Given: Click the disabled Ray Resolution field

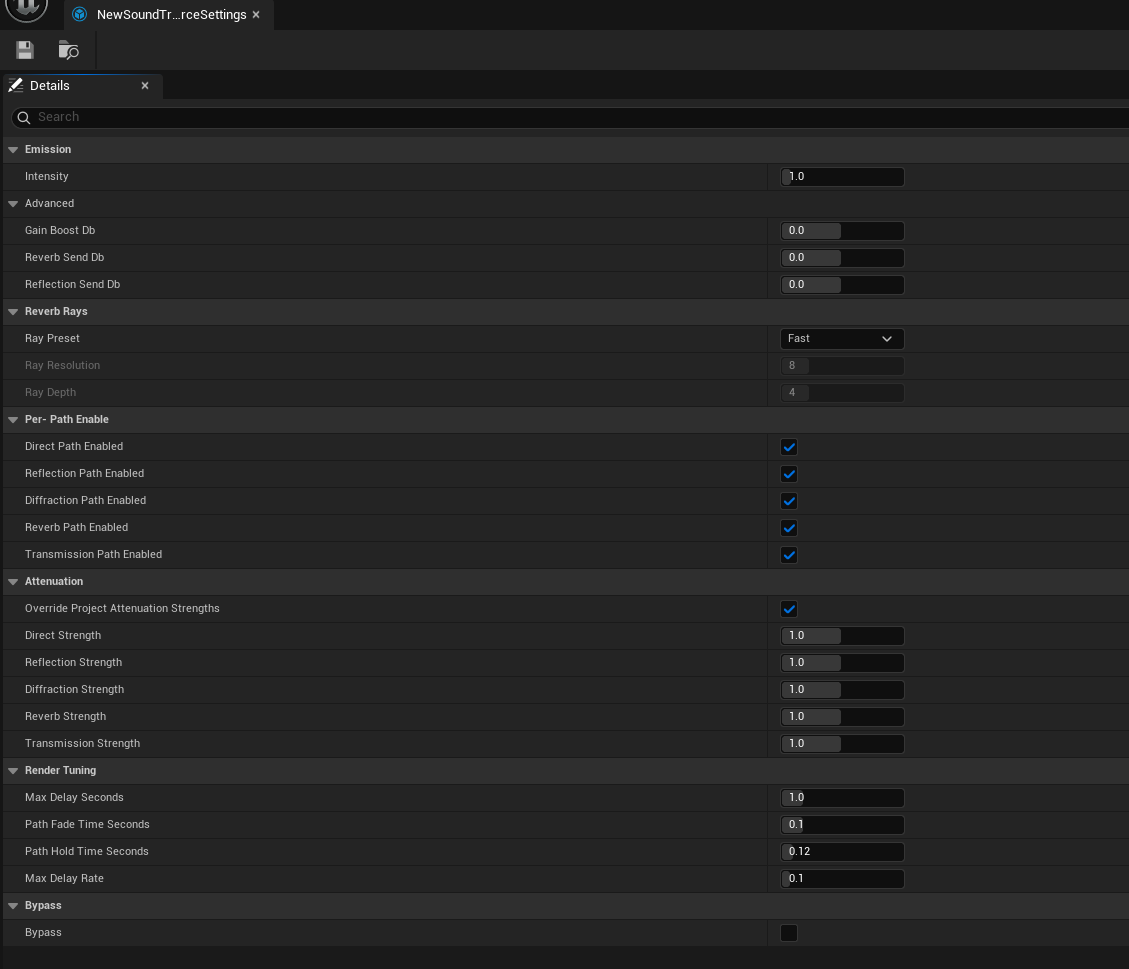Looking at the screenshot, I should click(842, 366).
